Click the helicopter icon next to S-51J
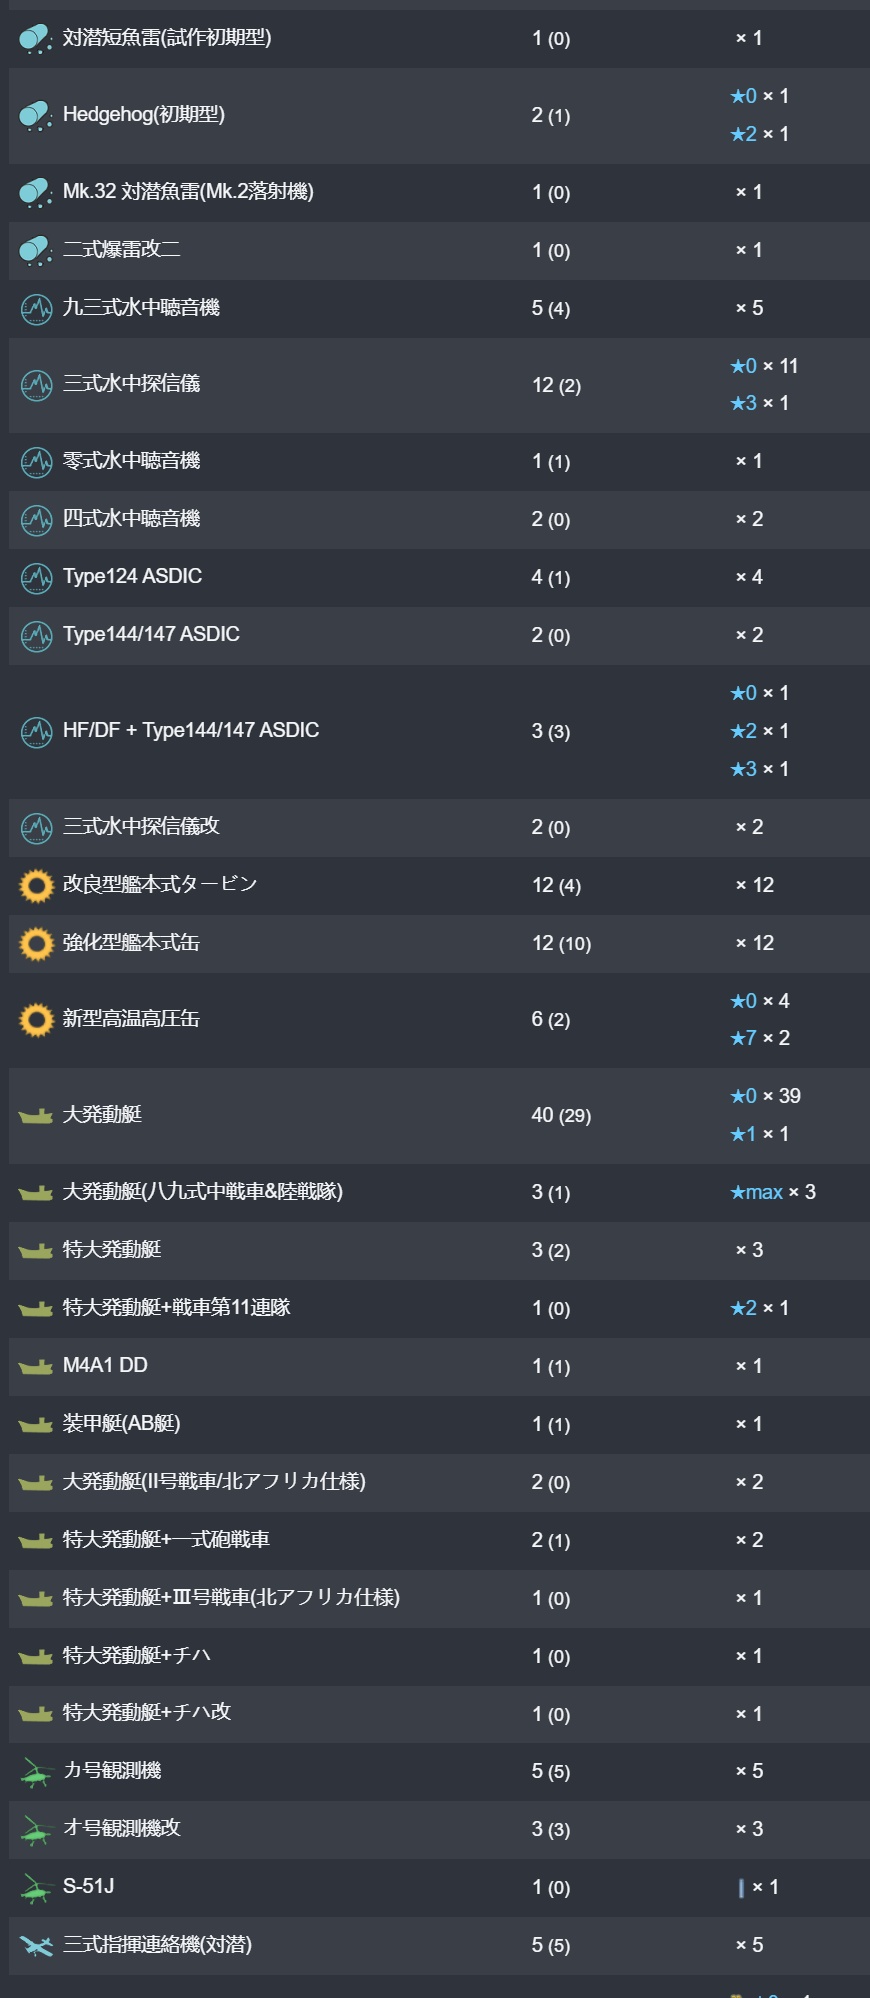Image resolution: width=870 pixels, height=1998 pixels. [x=36, y=1889]
